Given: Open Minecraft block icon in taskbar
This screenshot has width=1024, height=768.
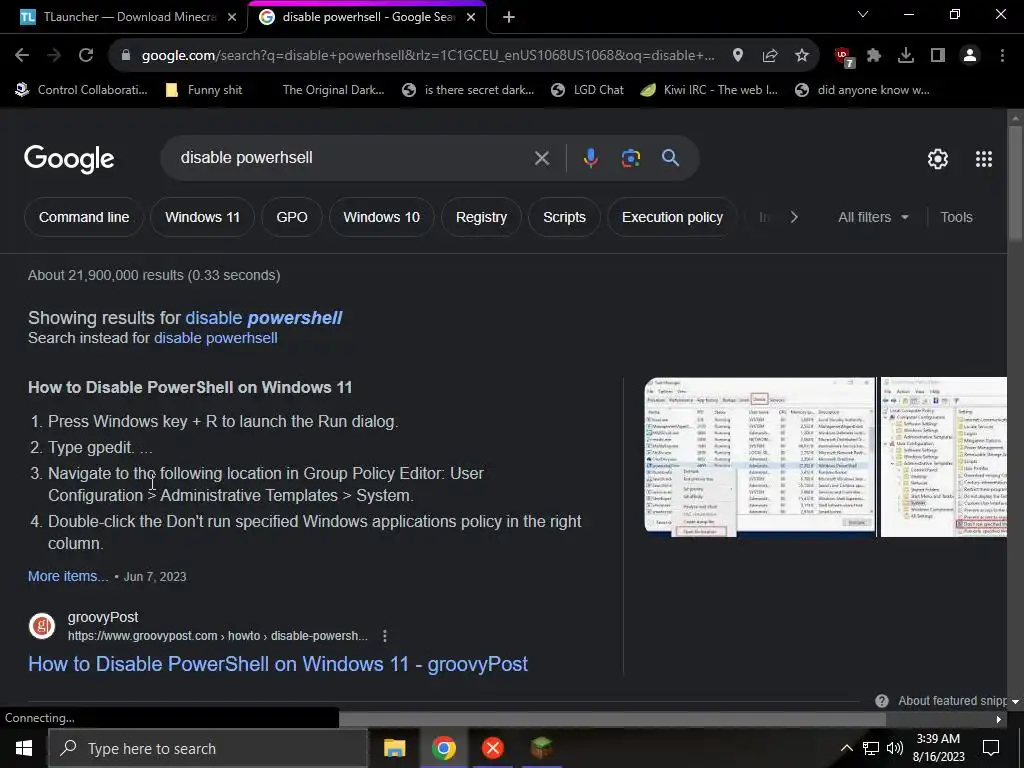Looking at the screenshot, I should click(541, 748).
